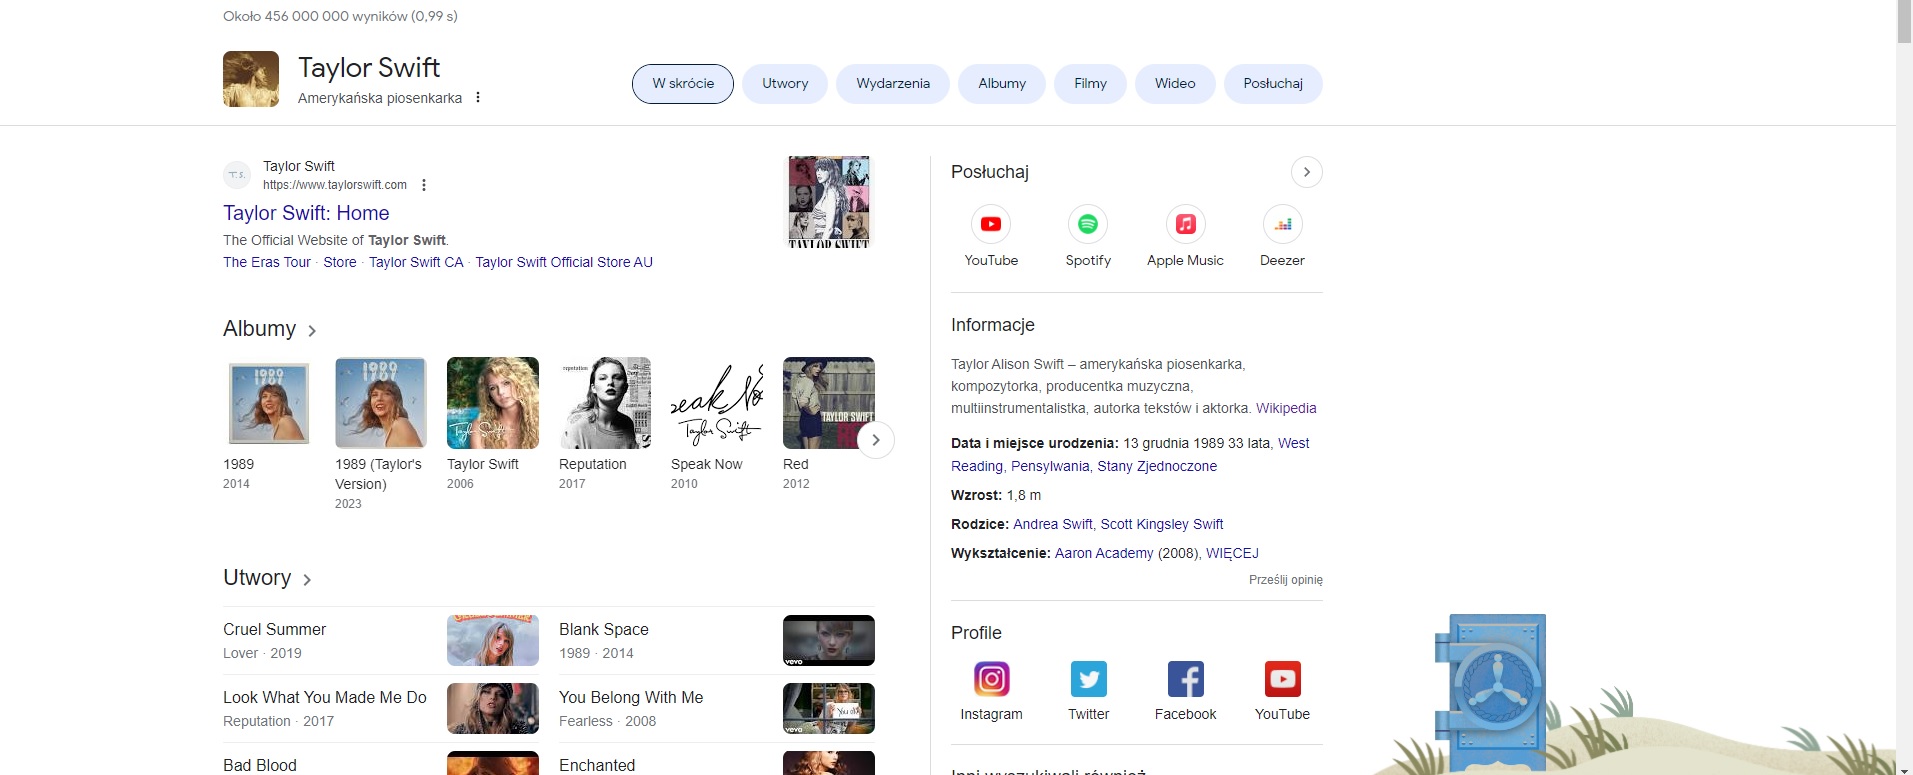
Task: Open the Taylor Swift: Home result
Action: (x=306, y=213)
